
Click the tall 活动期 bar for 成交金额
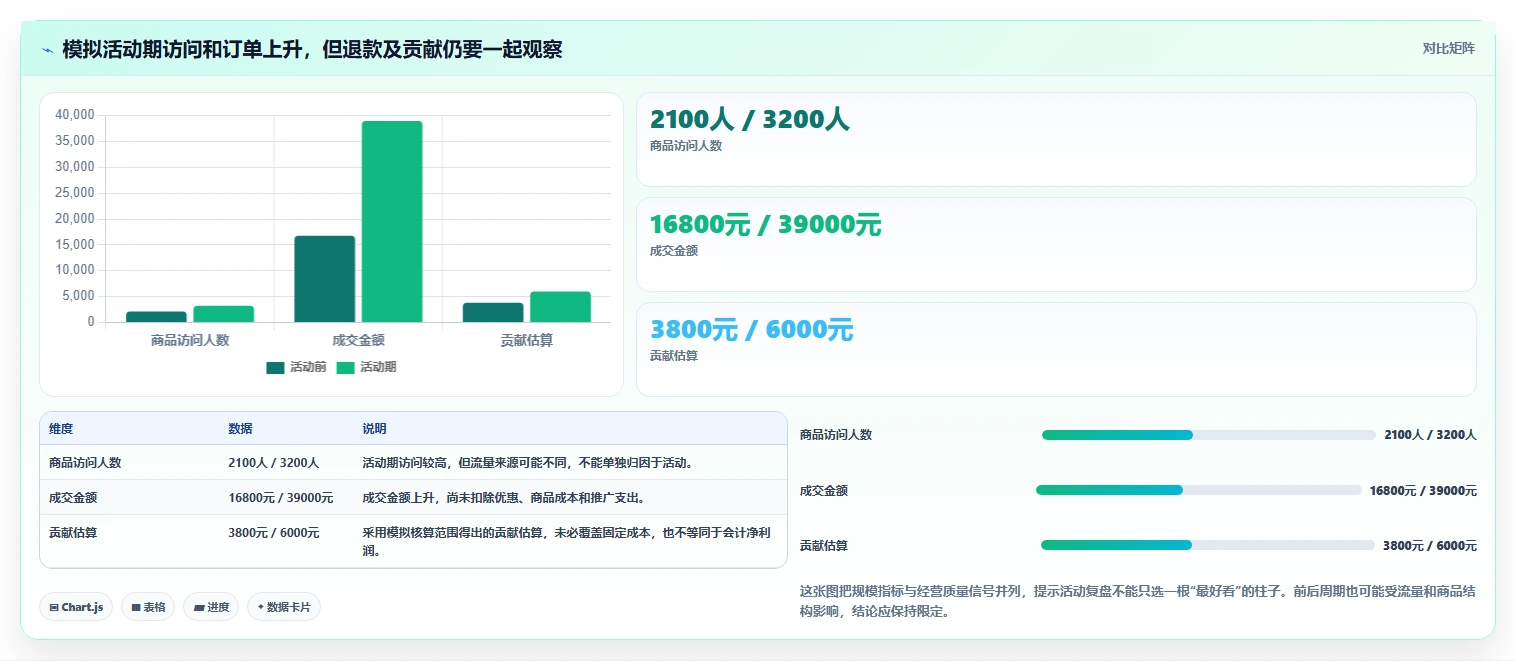[x=392, y=221]
